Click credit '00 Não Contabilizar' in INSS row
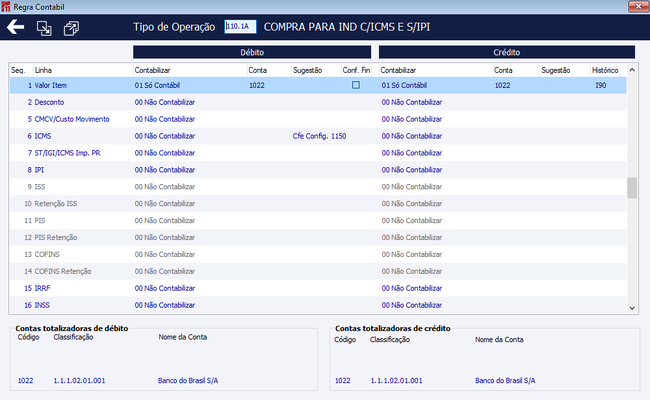 (412, 305)
